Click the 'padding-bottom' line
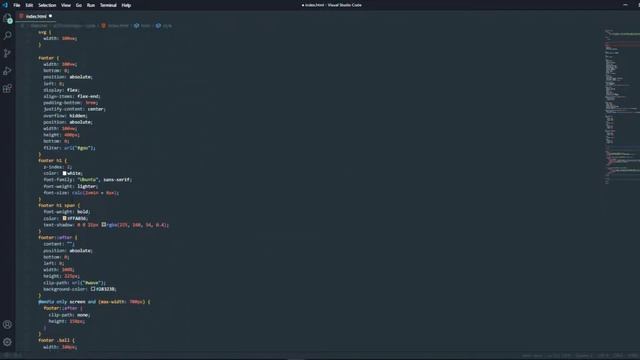This screenshot has height=360, width=640. tap(71, 103)
